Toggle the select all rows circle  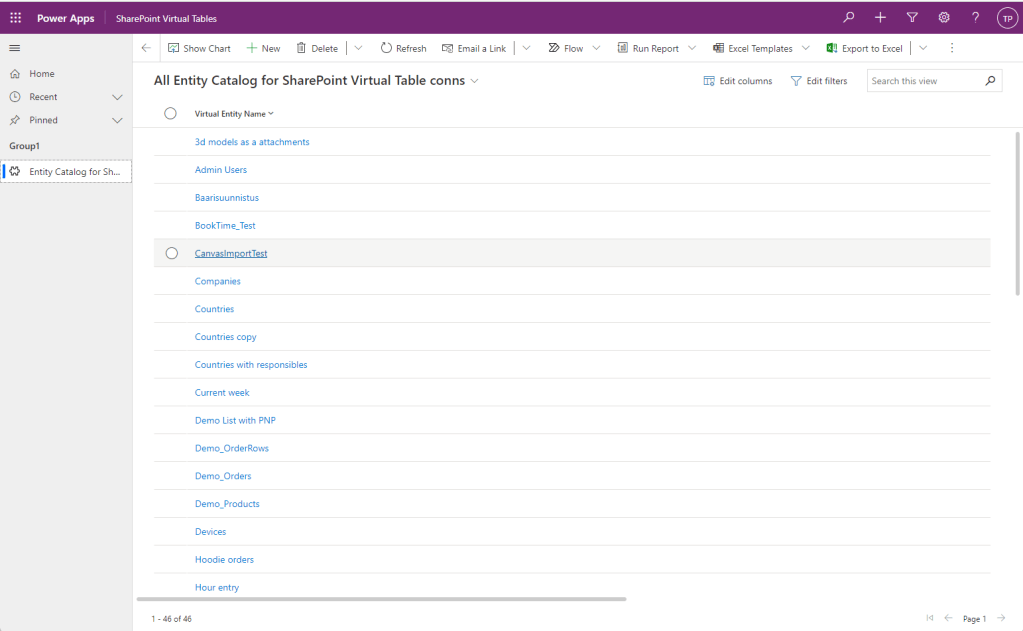pos(170,114)
